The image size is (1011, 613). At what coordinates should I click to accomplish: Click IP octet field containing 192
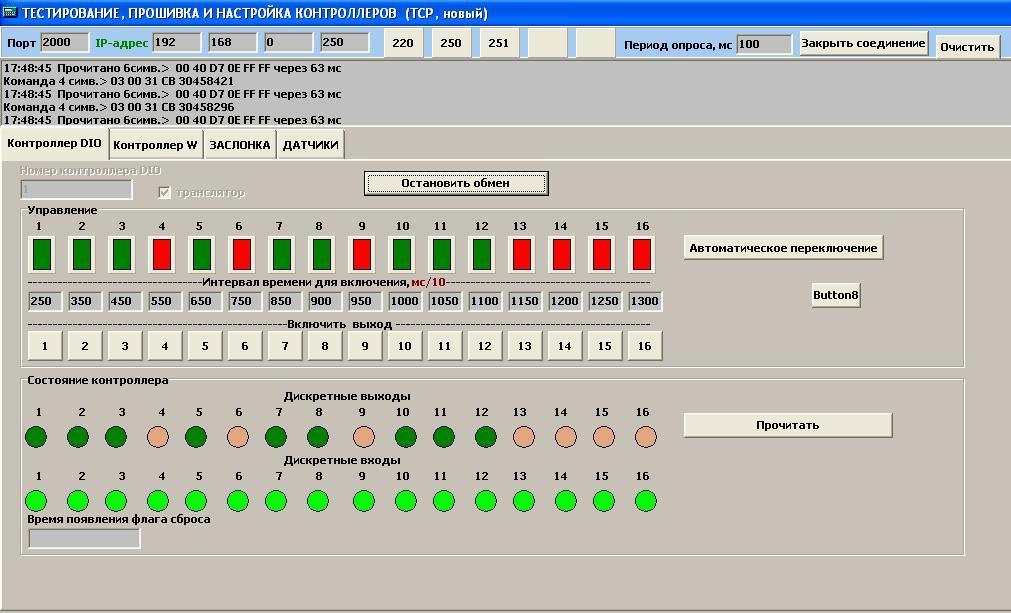tap(177, 43)
